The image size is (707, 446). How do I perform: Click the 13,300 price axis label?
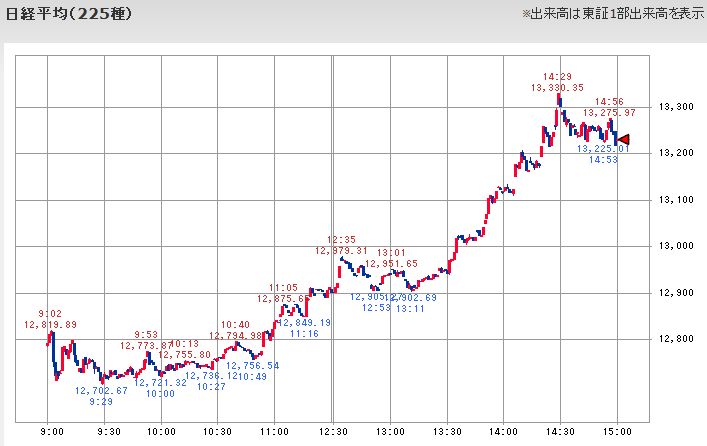coord(676,107)
